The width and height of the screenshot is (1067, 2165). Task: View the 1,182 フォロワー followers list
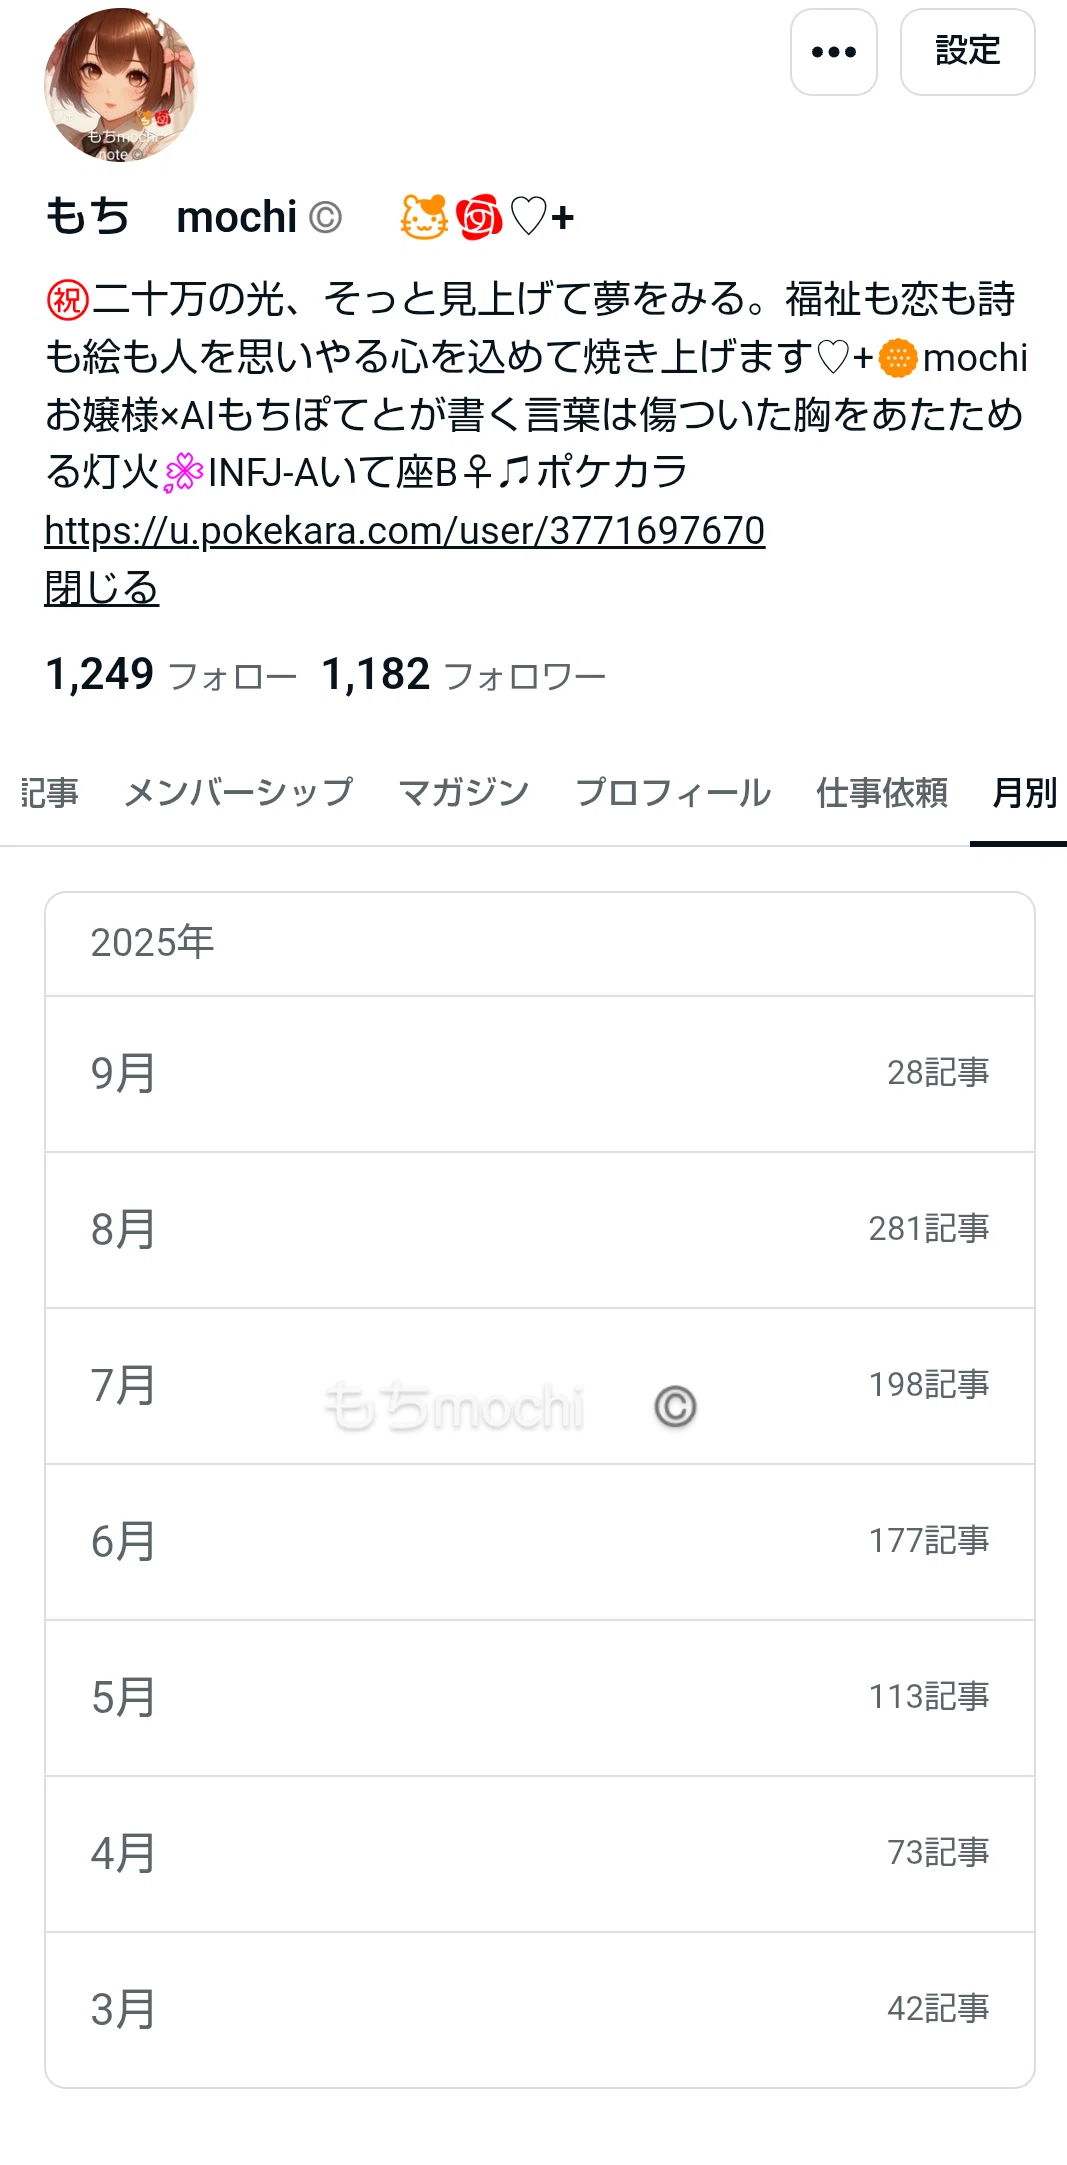point(464,675)
